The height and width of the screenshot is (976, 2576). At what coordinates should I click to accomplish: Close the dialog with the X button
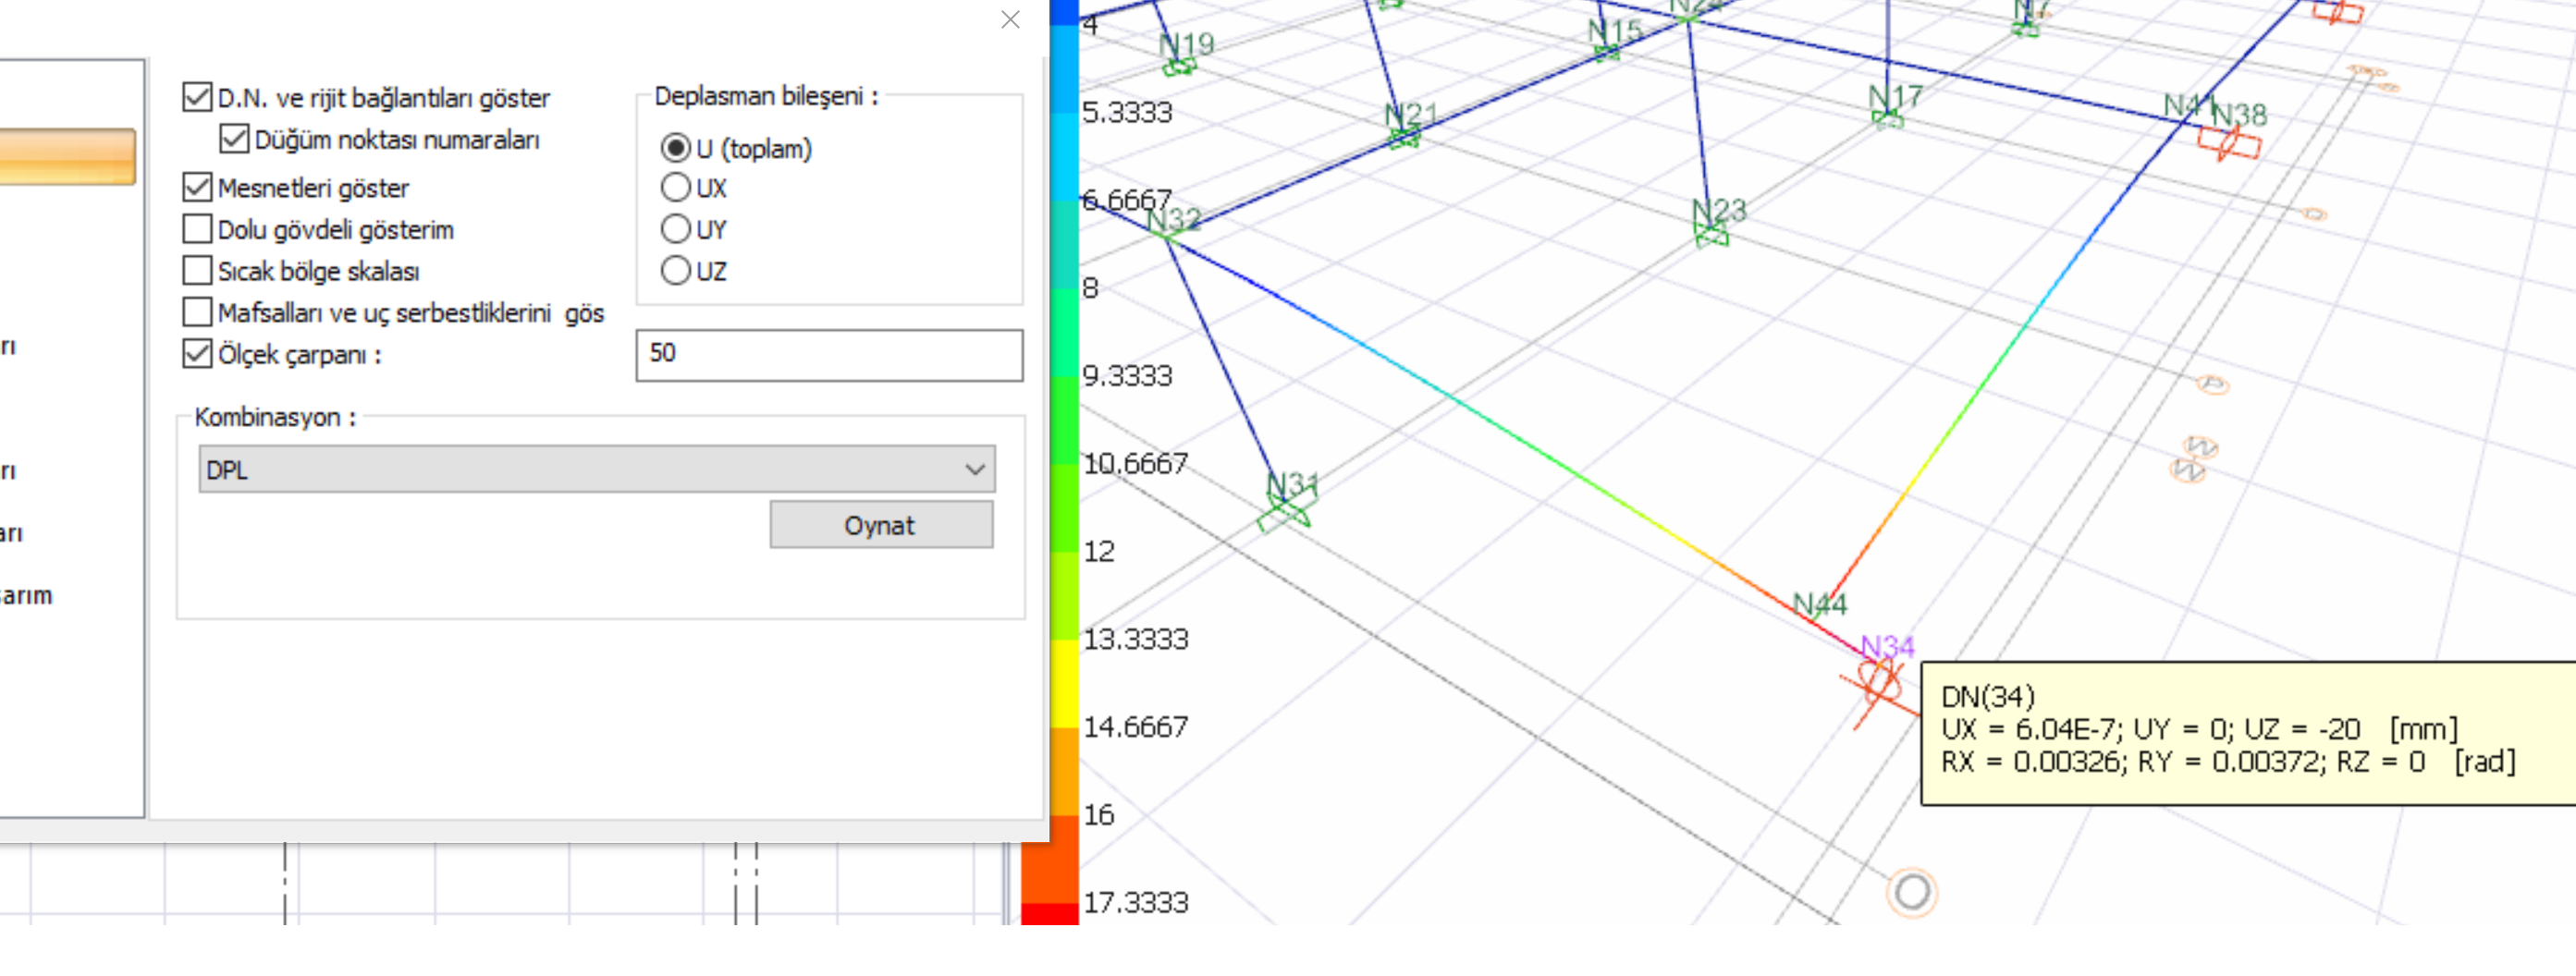pos(1010,19)
